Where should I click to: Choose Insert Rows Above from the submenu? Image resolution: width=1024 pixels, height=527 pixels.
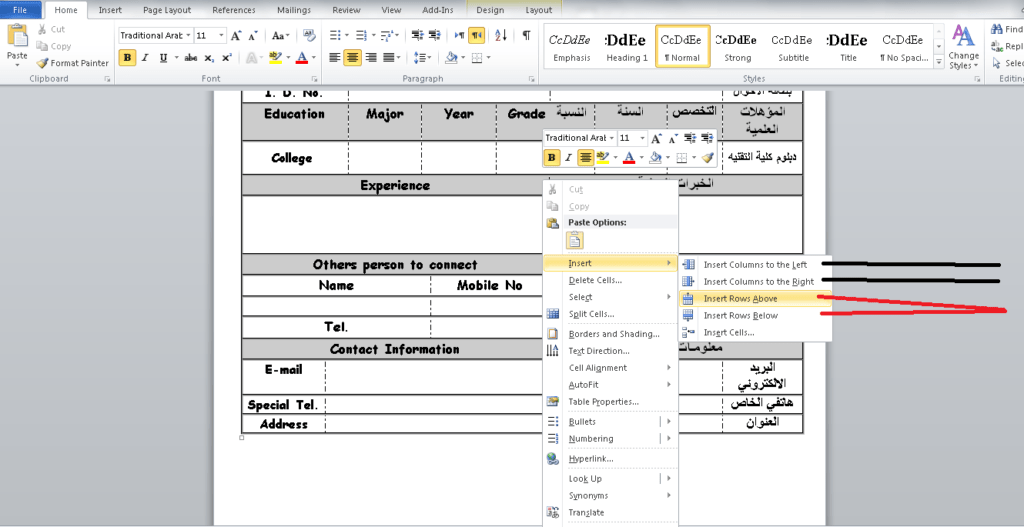(x=740, y=298)
